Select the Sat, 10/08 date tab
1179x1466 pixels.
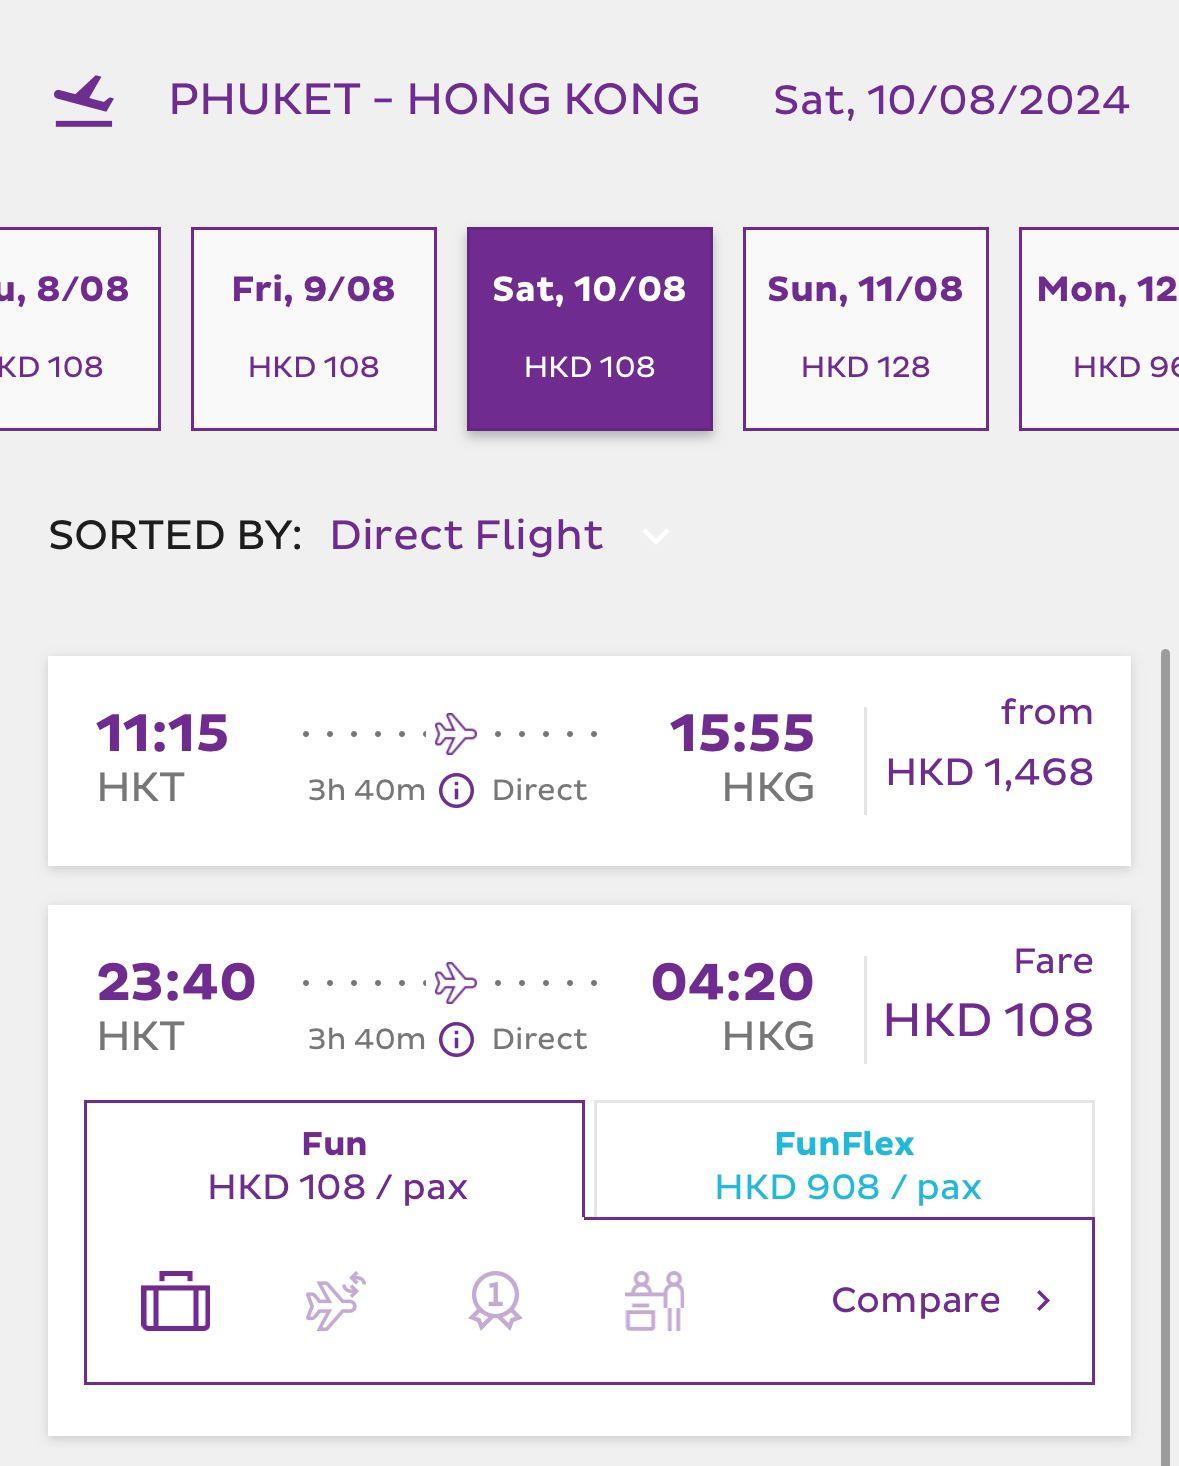click(590, 328)
